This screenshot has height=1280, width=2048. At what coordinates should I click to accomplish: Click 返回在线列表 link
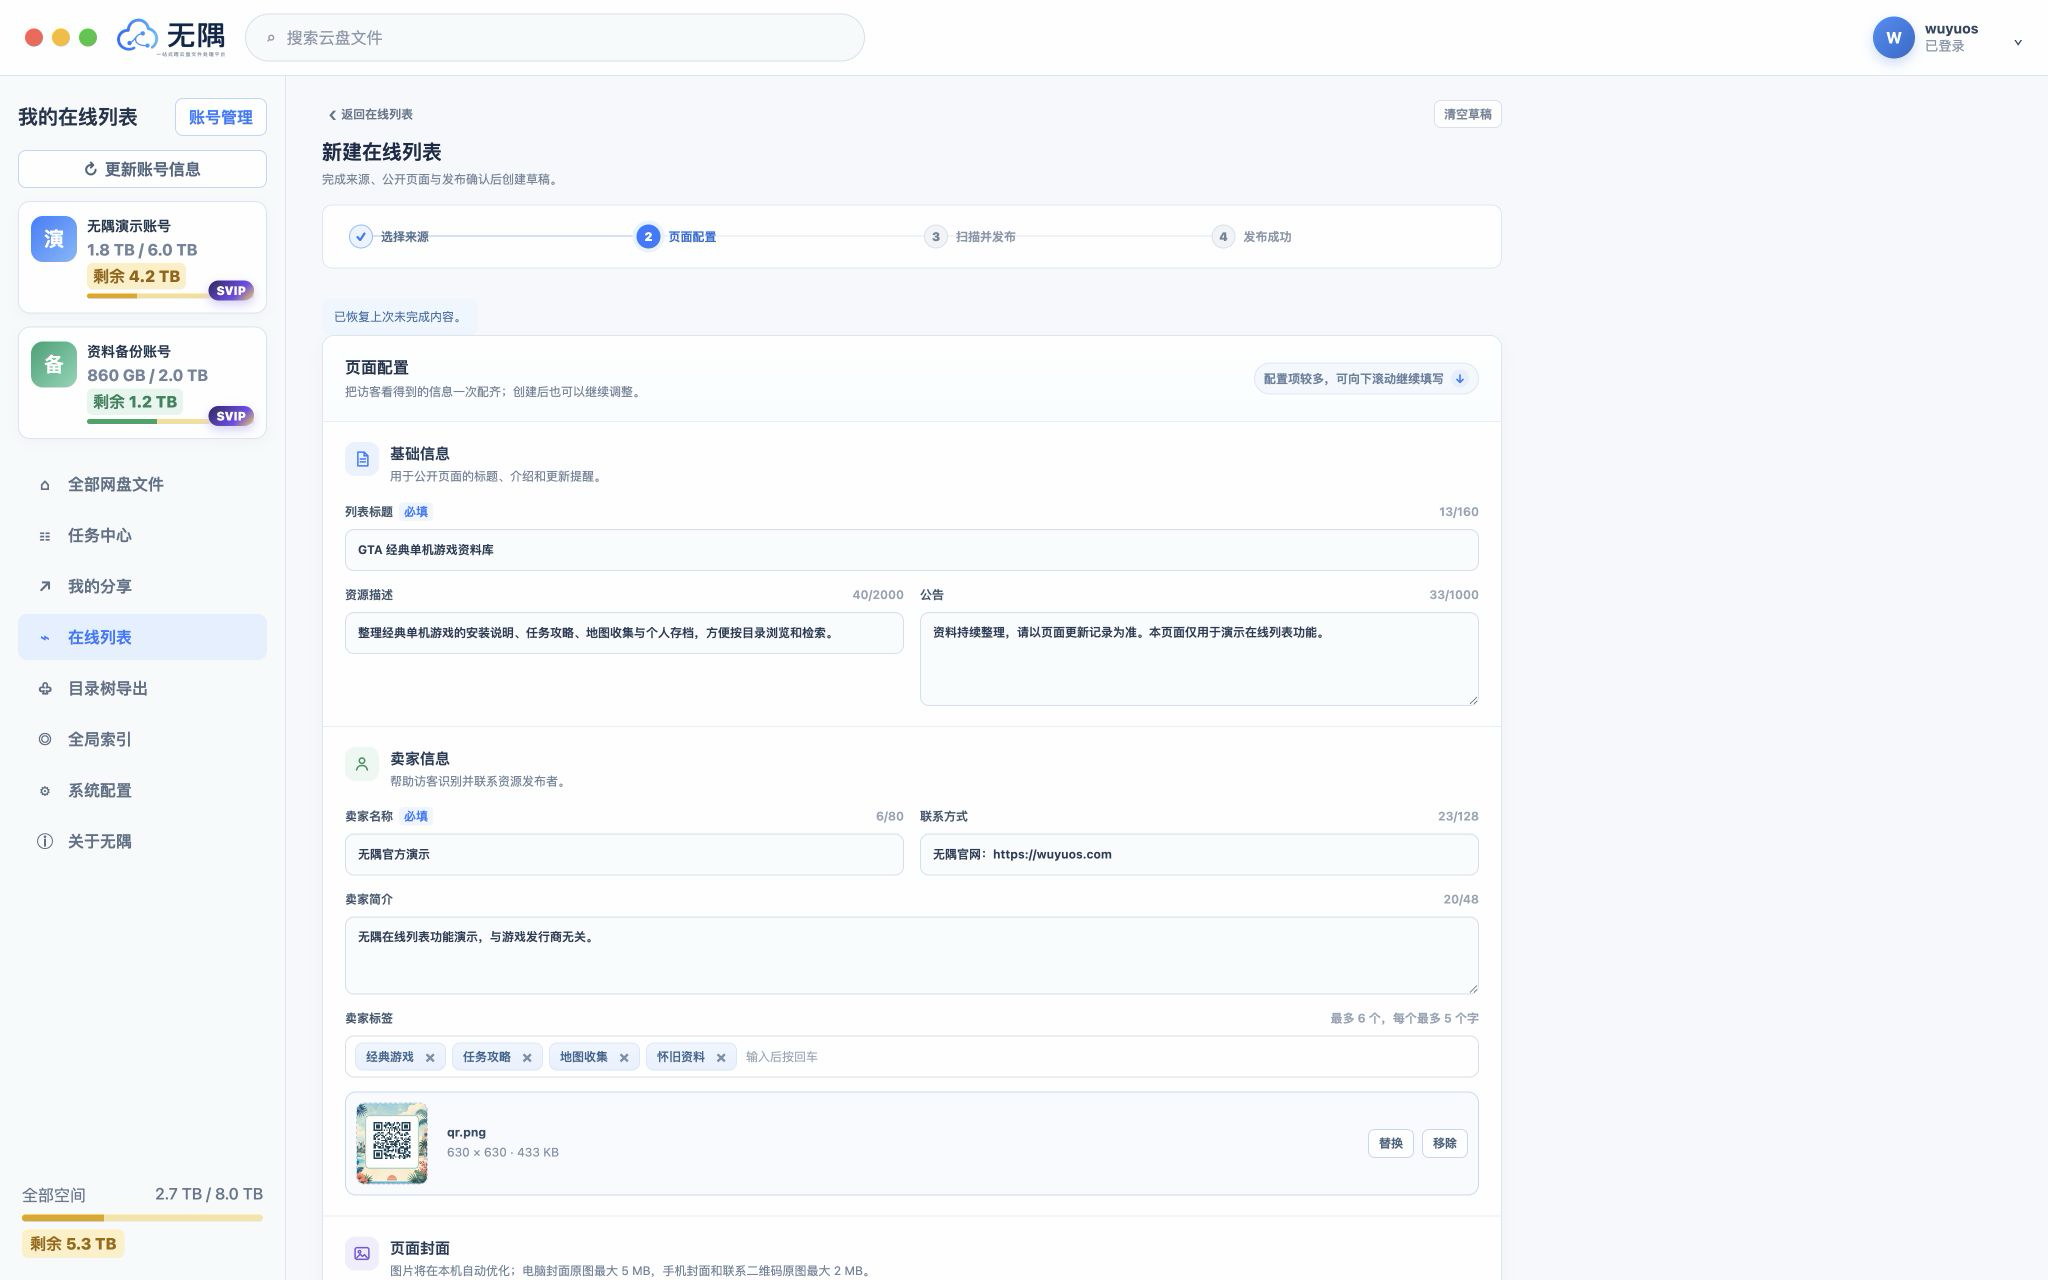click(371, 115)
